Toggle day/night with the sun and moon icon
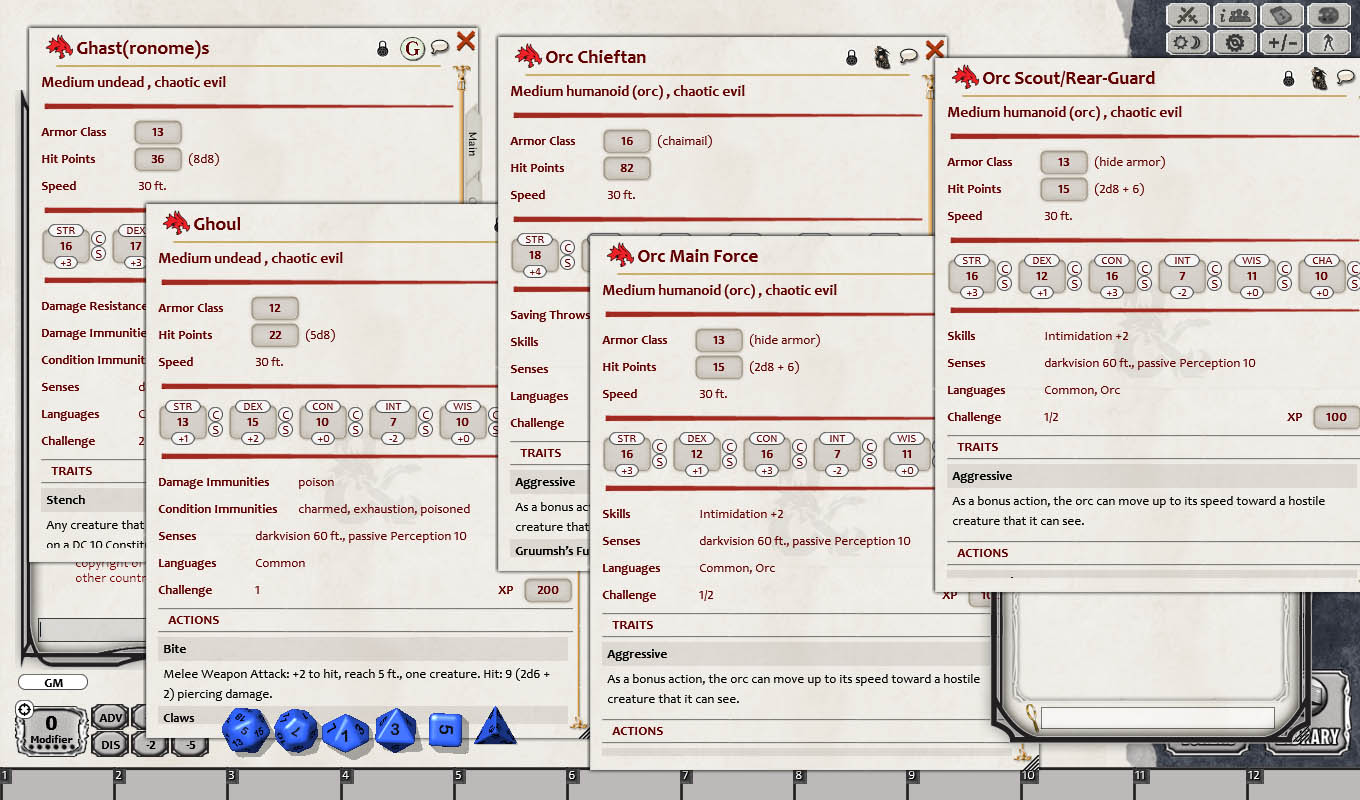This screenshot has height=800, width=1360. (1187, 42)
